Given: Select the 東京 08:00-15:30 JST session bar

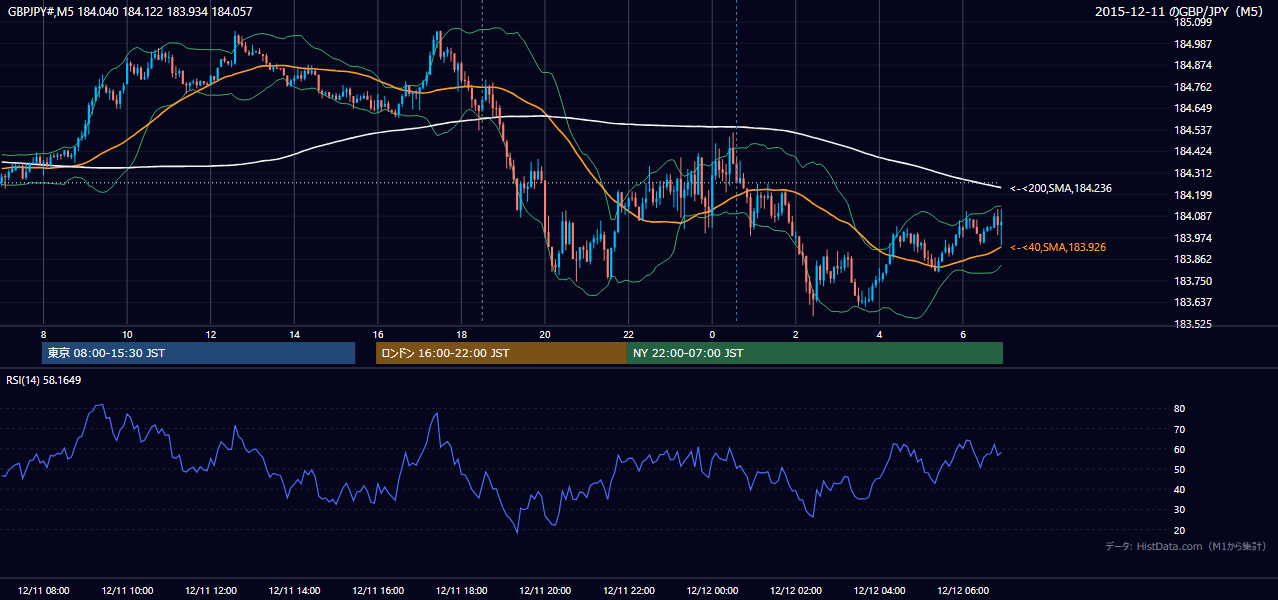Looking at the screenshot, I should (x=198, y=353).
